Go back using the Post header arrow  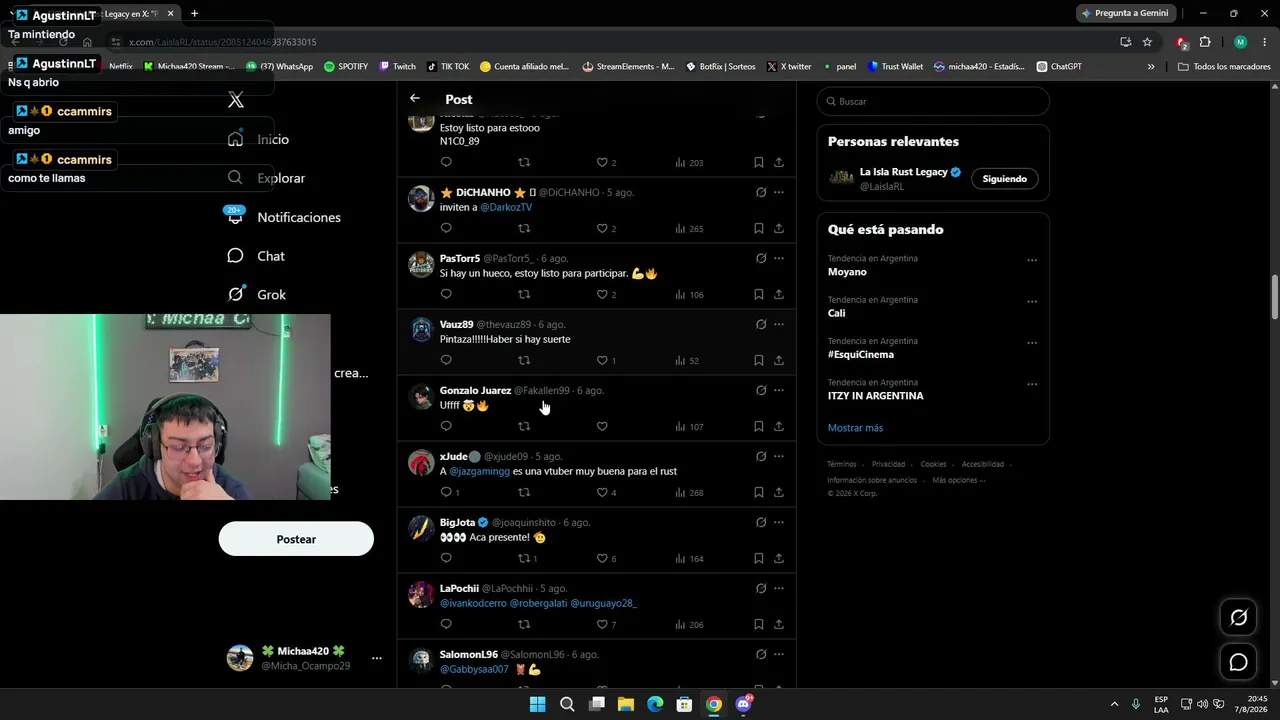coord(415,98)
